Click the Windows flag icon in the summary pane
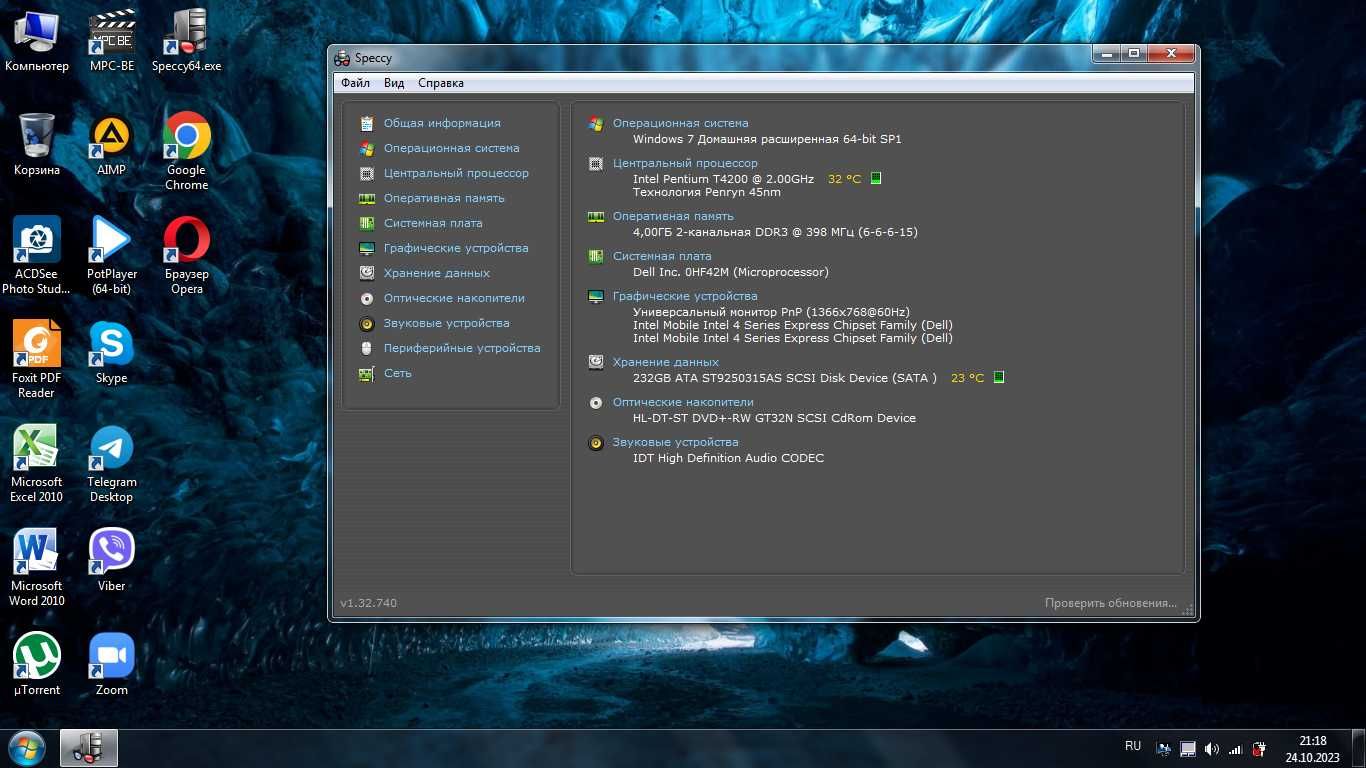This screenshot has height=768, width=1366. (596, 123)
